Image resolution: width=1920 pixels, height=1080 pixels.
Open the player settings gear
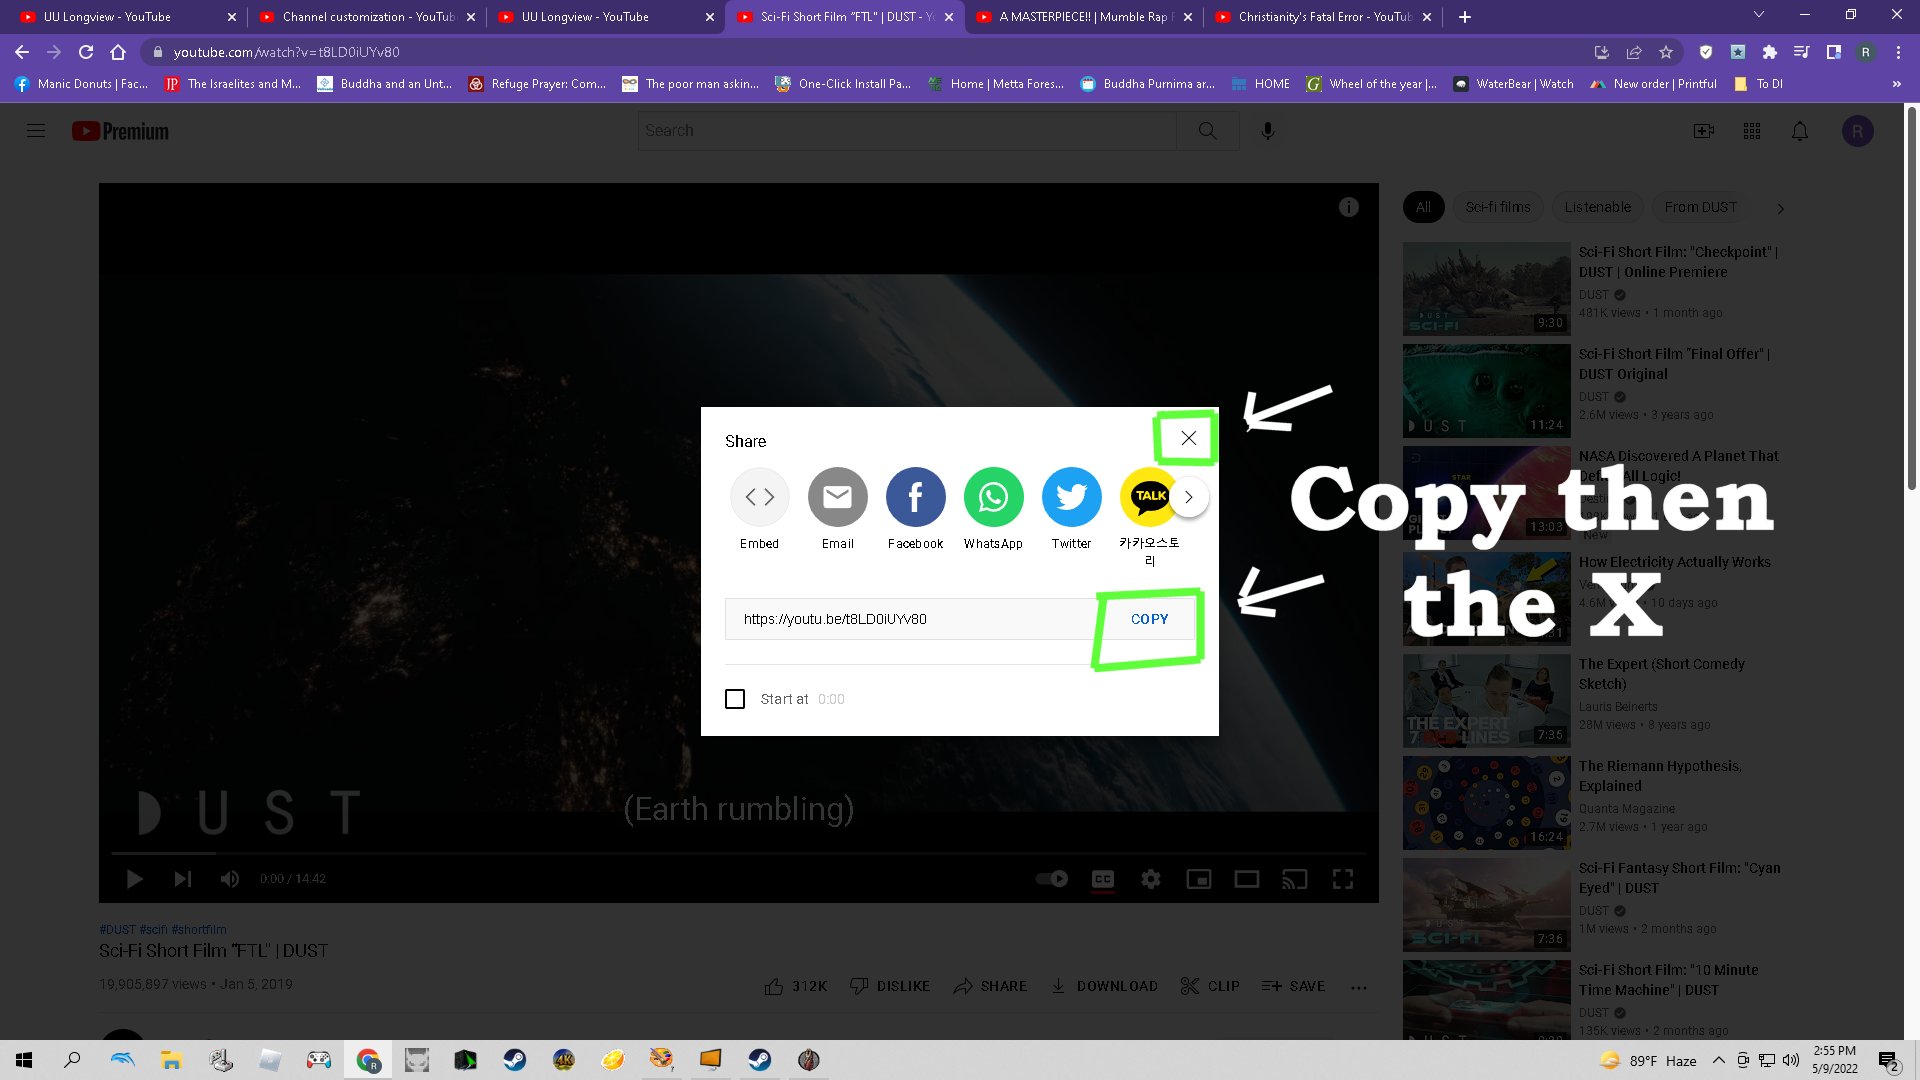(x=1151, y=879)
